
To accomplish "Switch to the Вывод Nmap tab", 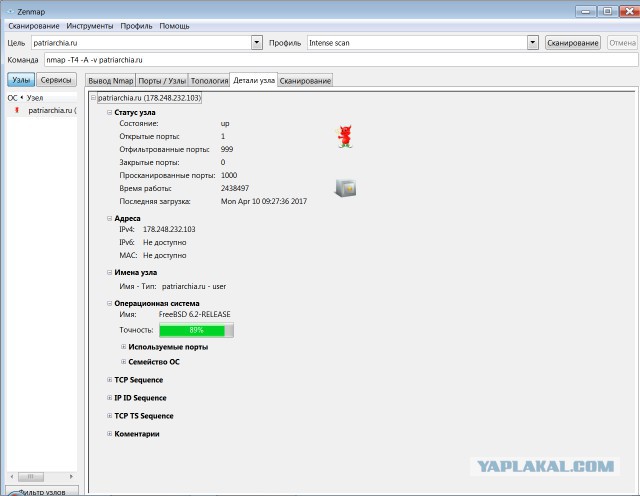I will [x=111, y=81].
